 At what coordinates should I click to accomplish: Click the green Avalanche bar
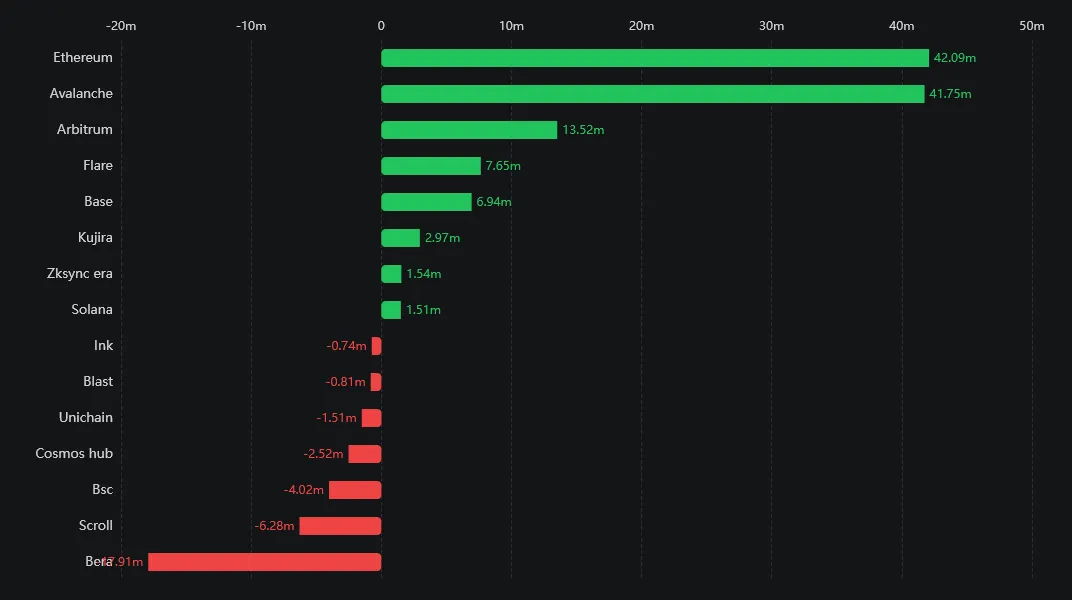coord(653,94)
